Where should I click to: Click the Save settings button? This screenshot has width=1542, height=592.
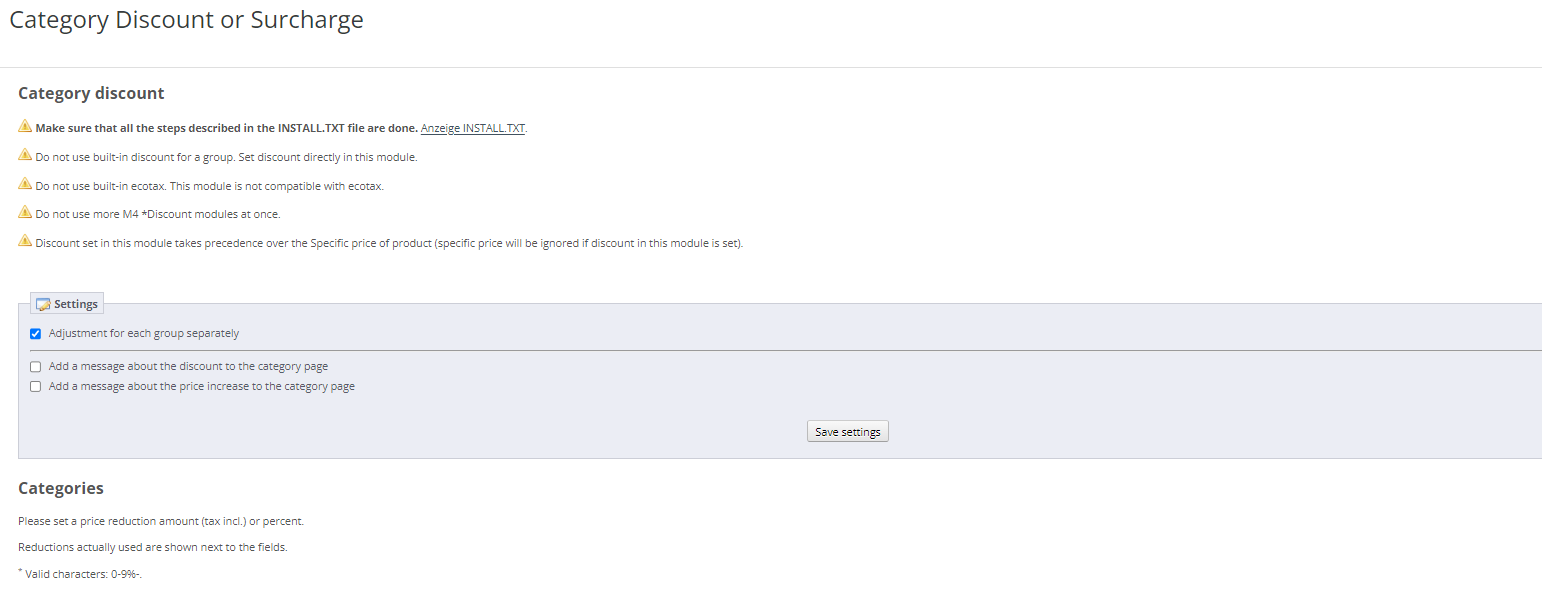848,432
